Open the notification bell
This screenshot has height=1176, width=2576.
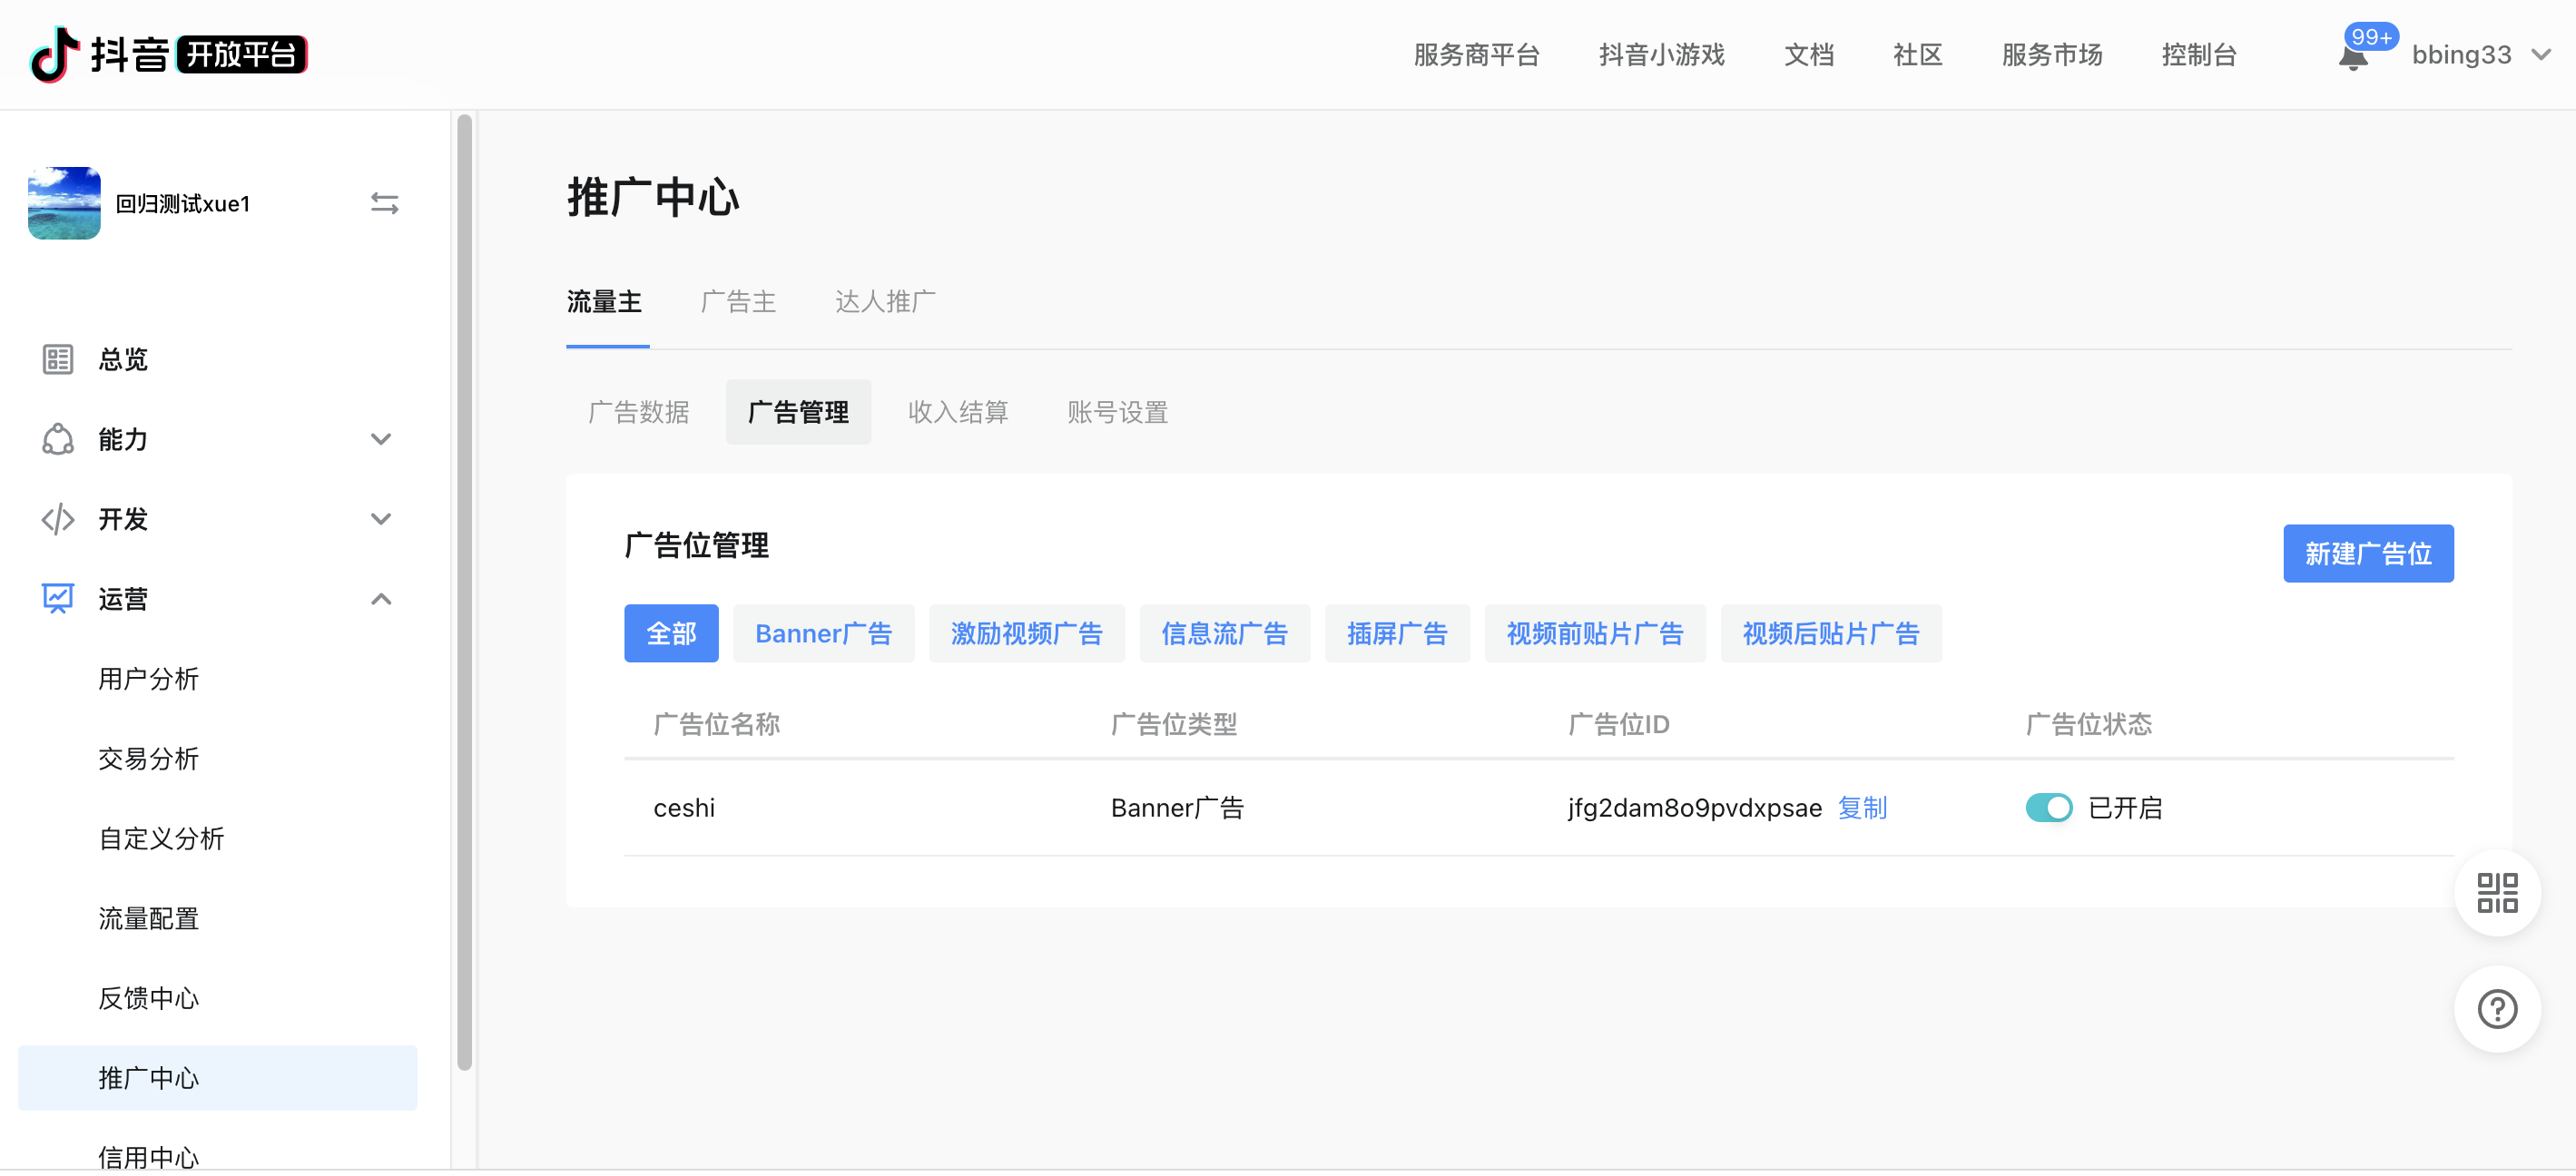coord(2353,58)
